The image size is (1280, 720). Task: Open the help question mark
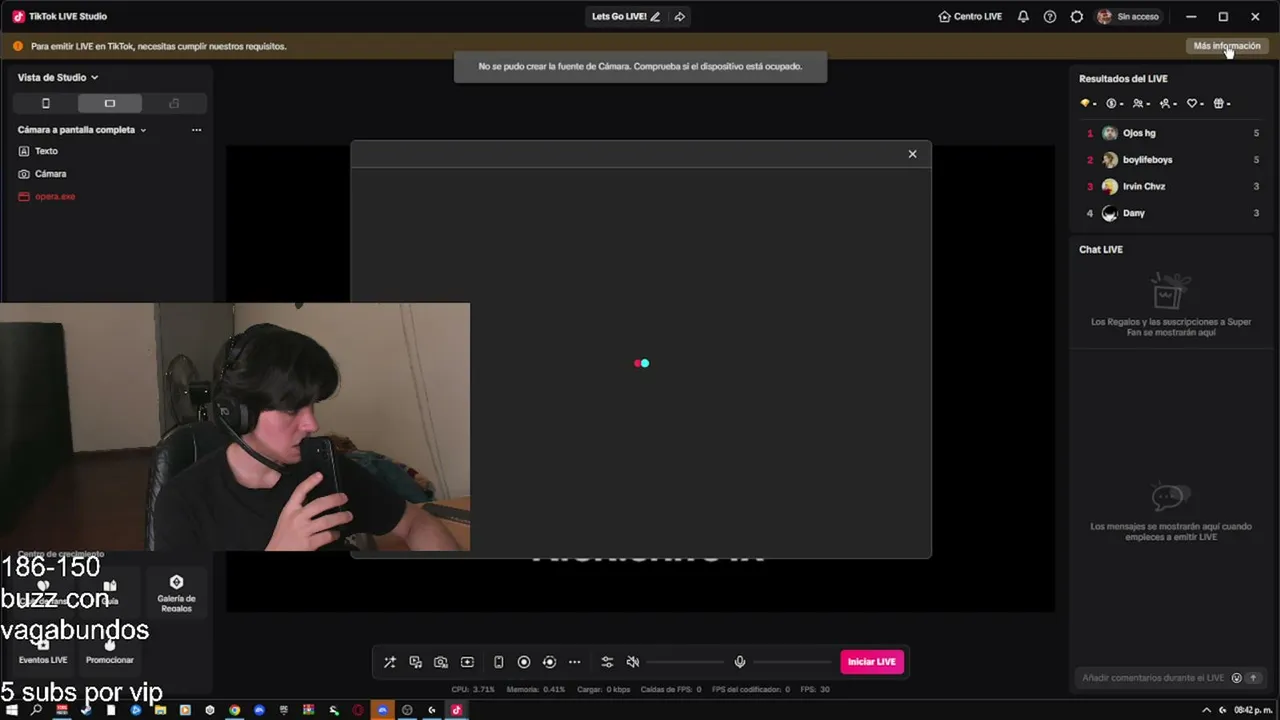(1050, 17)
